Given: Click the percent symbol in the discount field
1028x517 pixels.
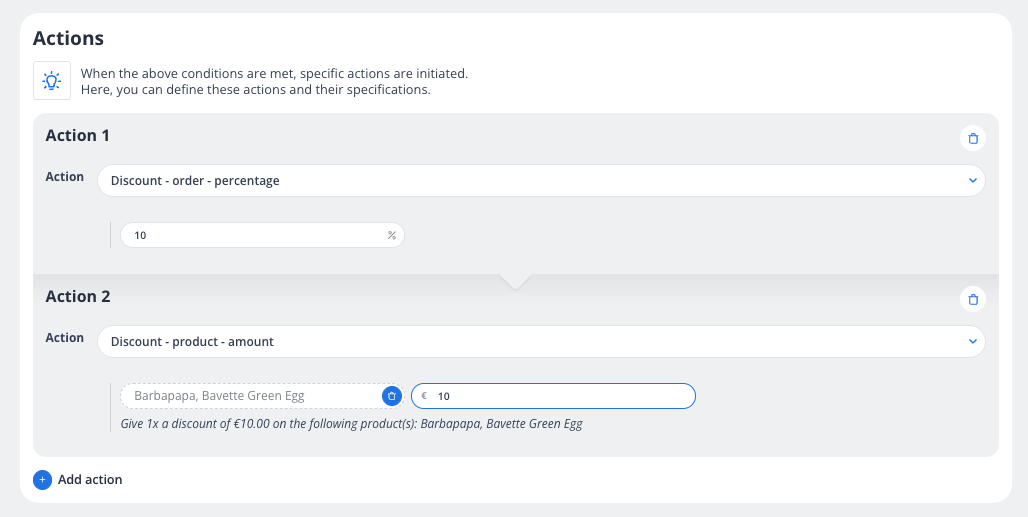Looking at the screenshot, I should tap(392, 235).
